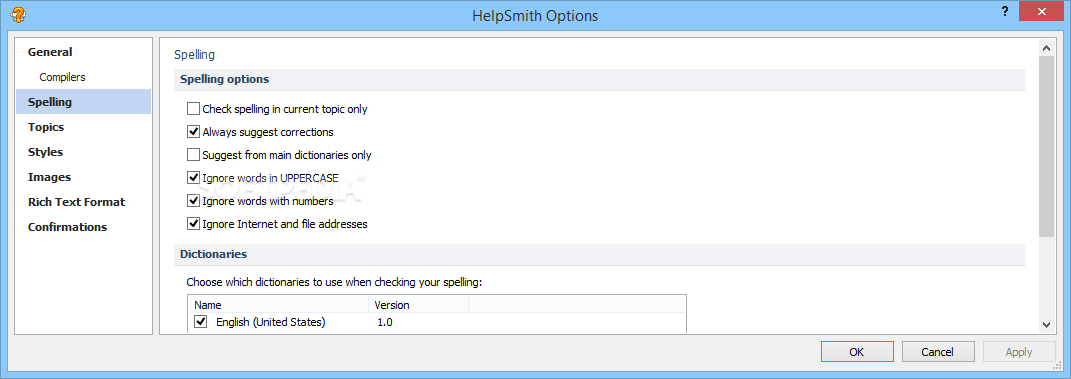Uncheck Ignore Internet and file addresses
The width and height of the screenshot is (1071, 379).
coord(193,223)
